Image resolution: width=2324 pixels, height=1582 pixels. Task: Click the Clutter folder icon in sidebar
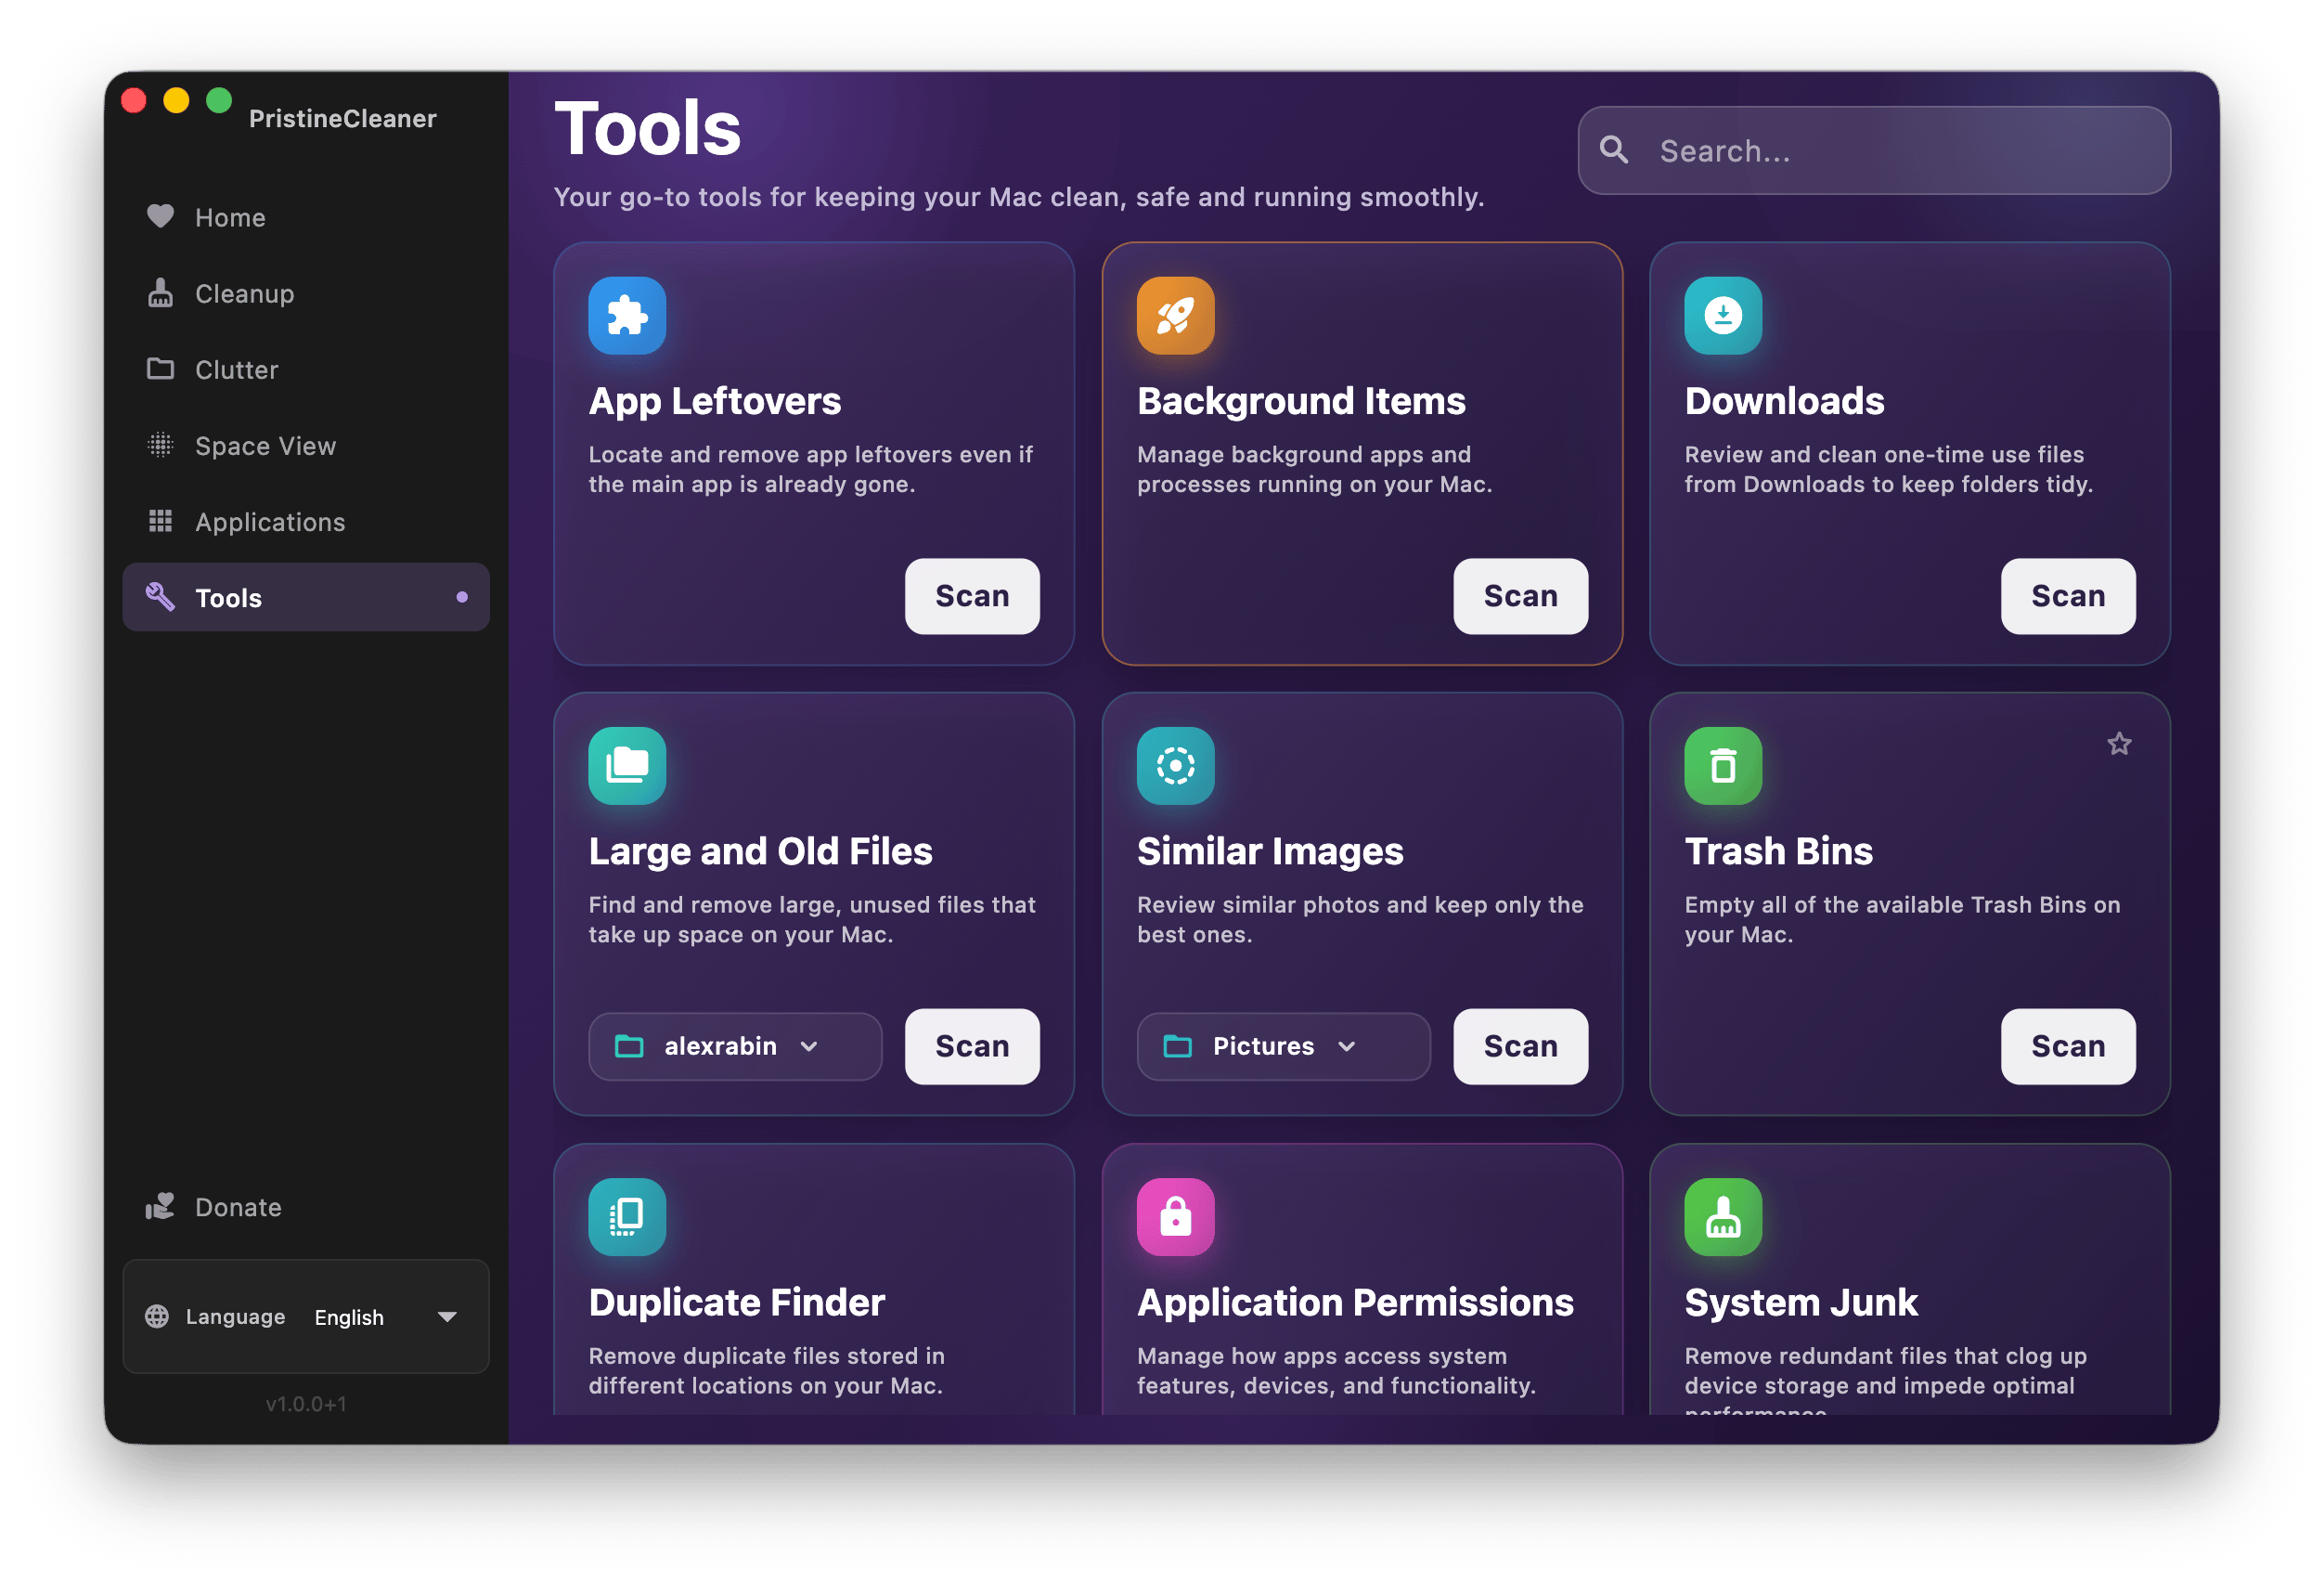point(160,369)
